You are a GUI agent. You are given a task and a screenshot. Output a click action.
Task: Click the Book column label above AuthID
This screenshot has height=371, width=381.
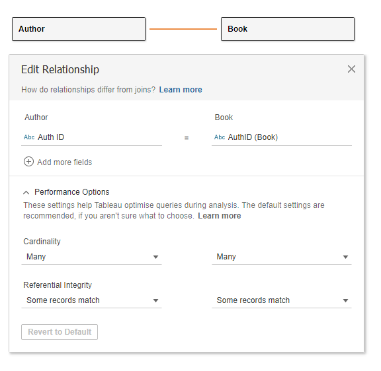[x=224, y=117]
